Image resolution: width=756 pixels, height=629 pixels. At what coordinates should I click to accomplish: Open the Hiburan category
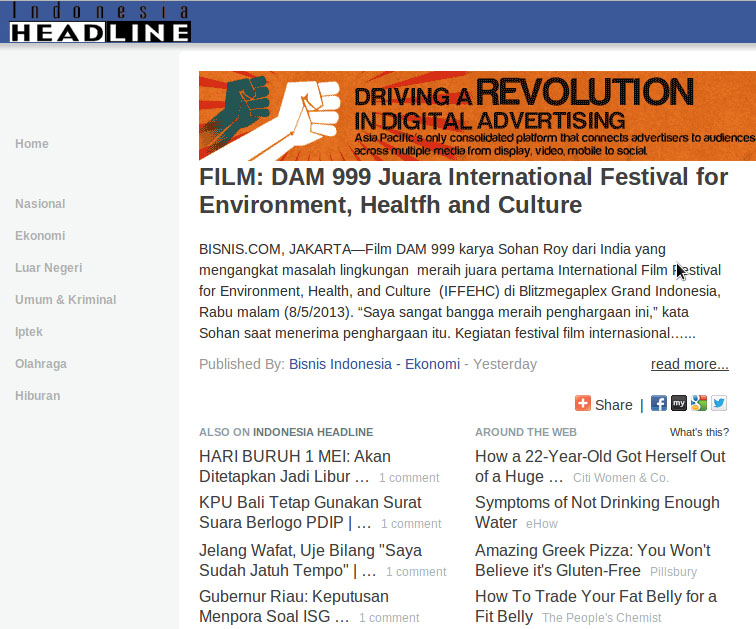(x=37, y=396)
